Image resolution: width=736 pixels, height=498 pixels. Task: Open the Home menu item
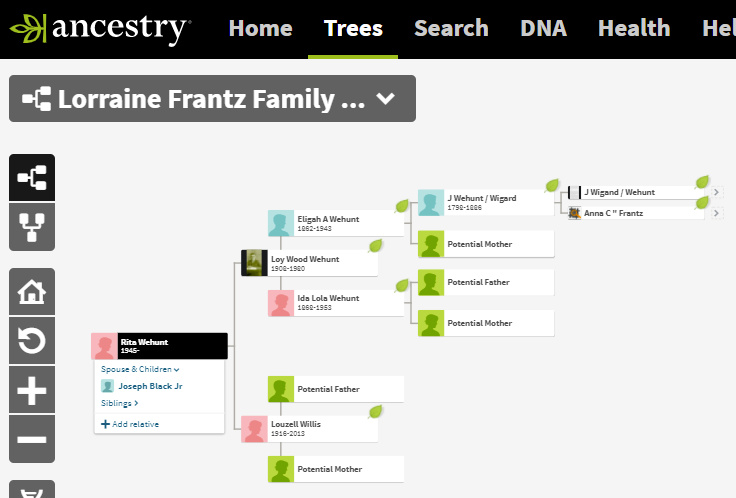tap(260, 28)
